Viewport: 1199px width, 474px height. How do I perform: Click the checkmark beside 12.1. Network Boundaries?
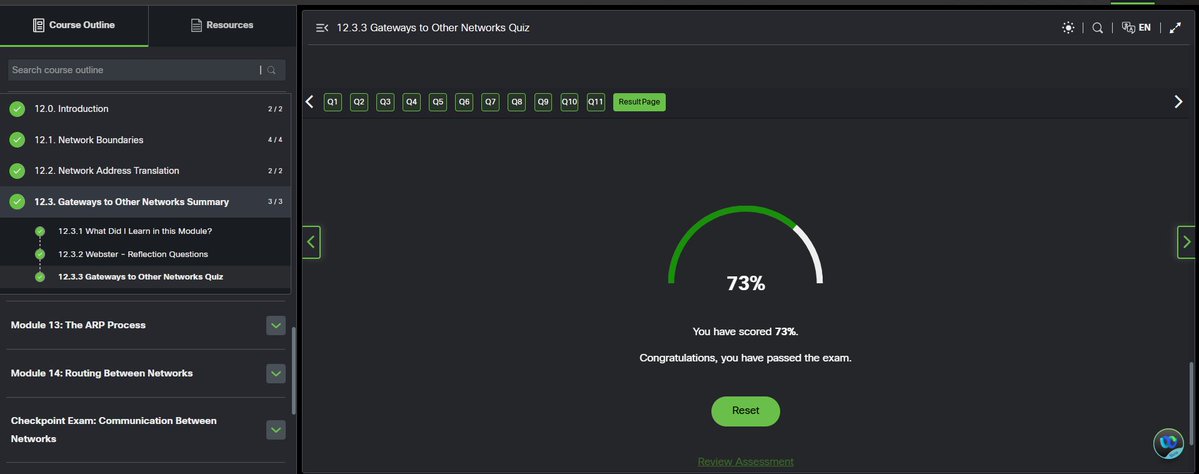[x=17, y=140]
